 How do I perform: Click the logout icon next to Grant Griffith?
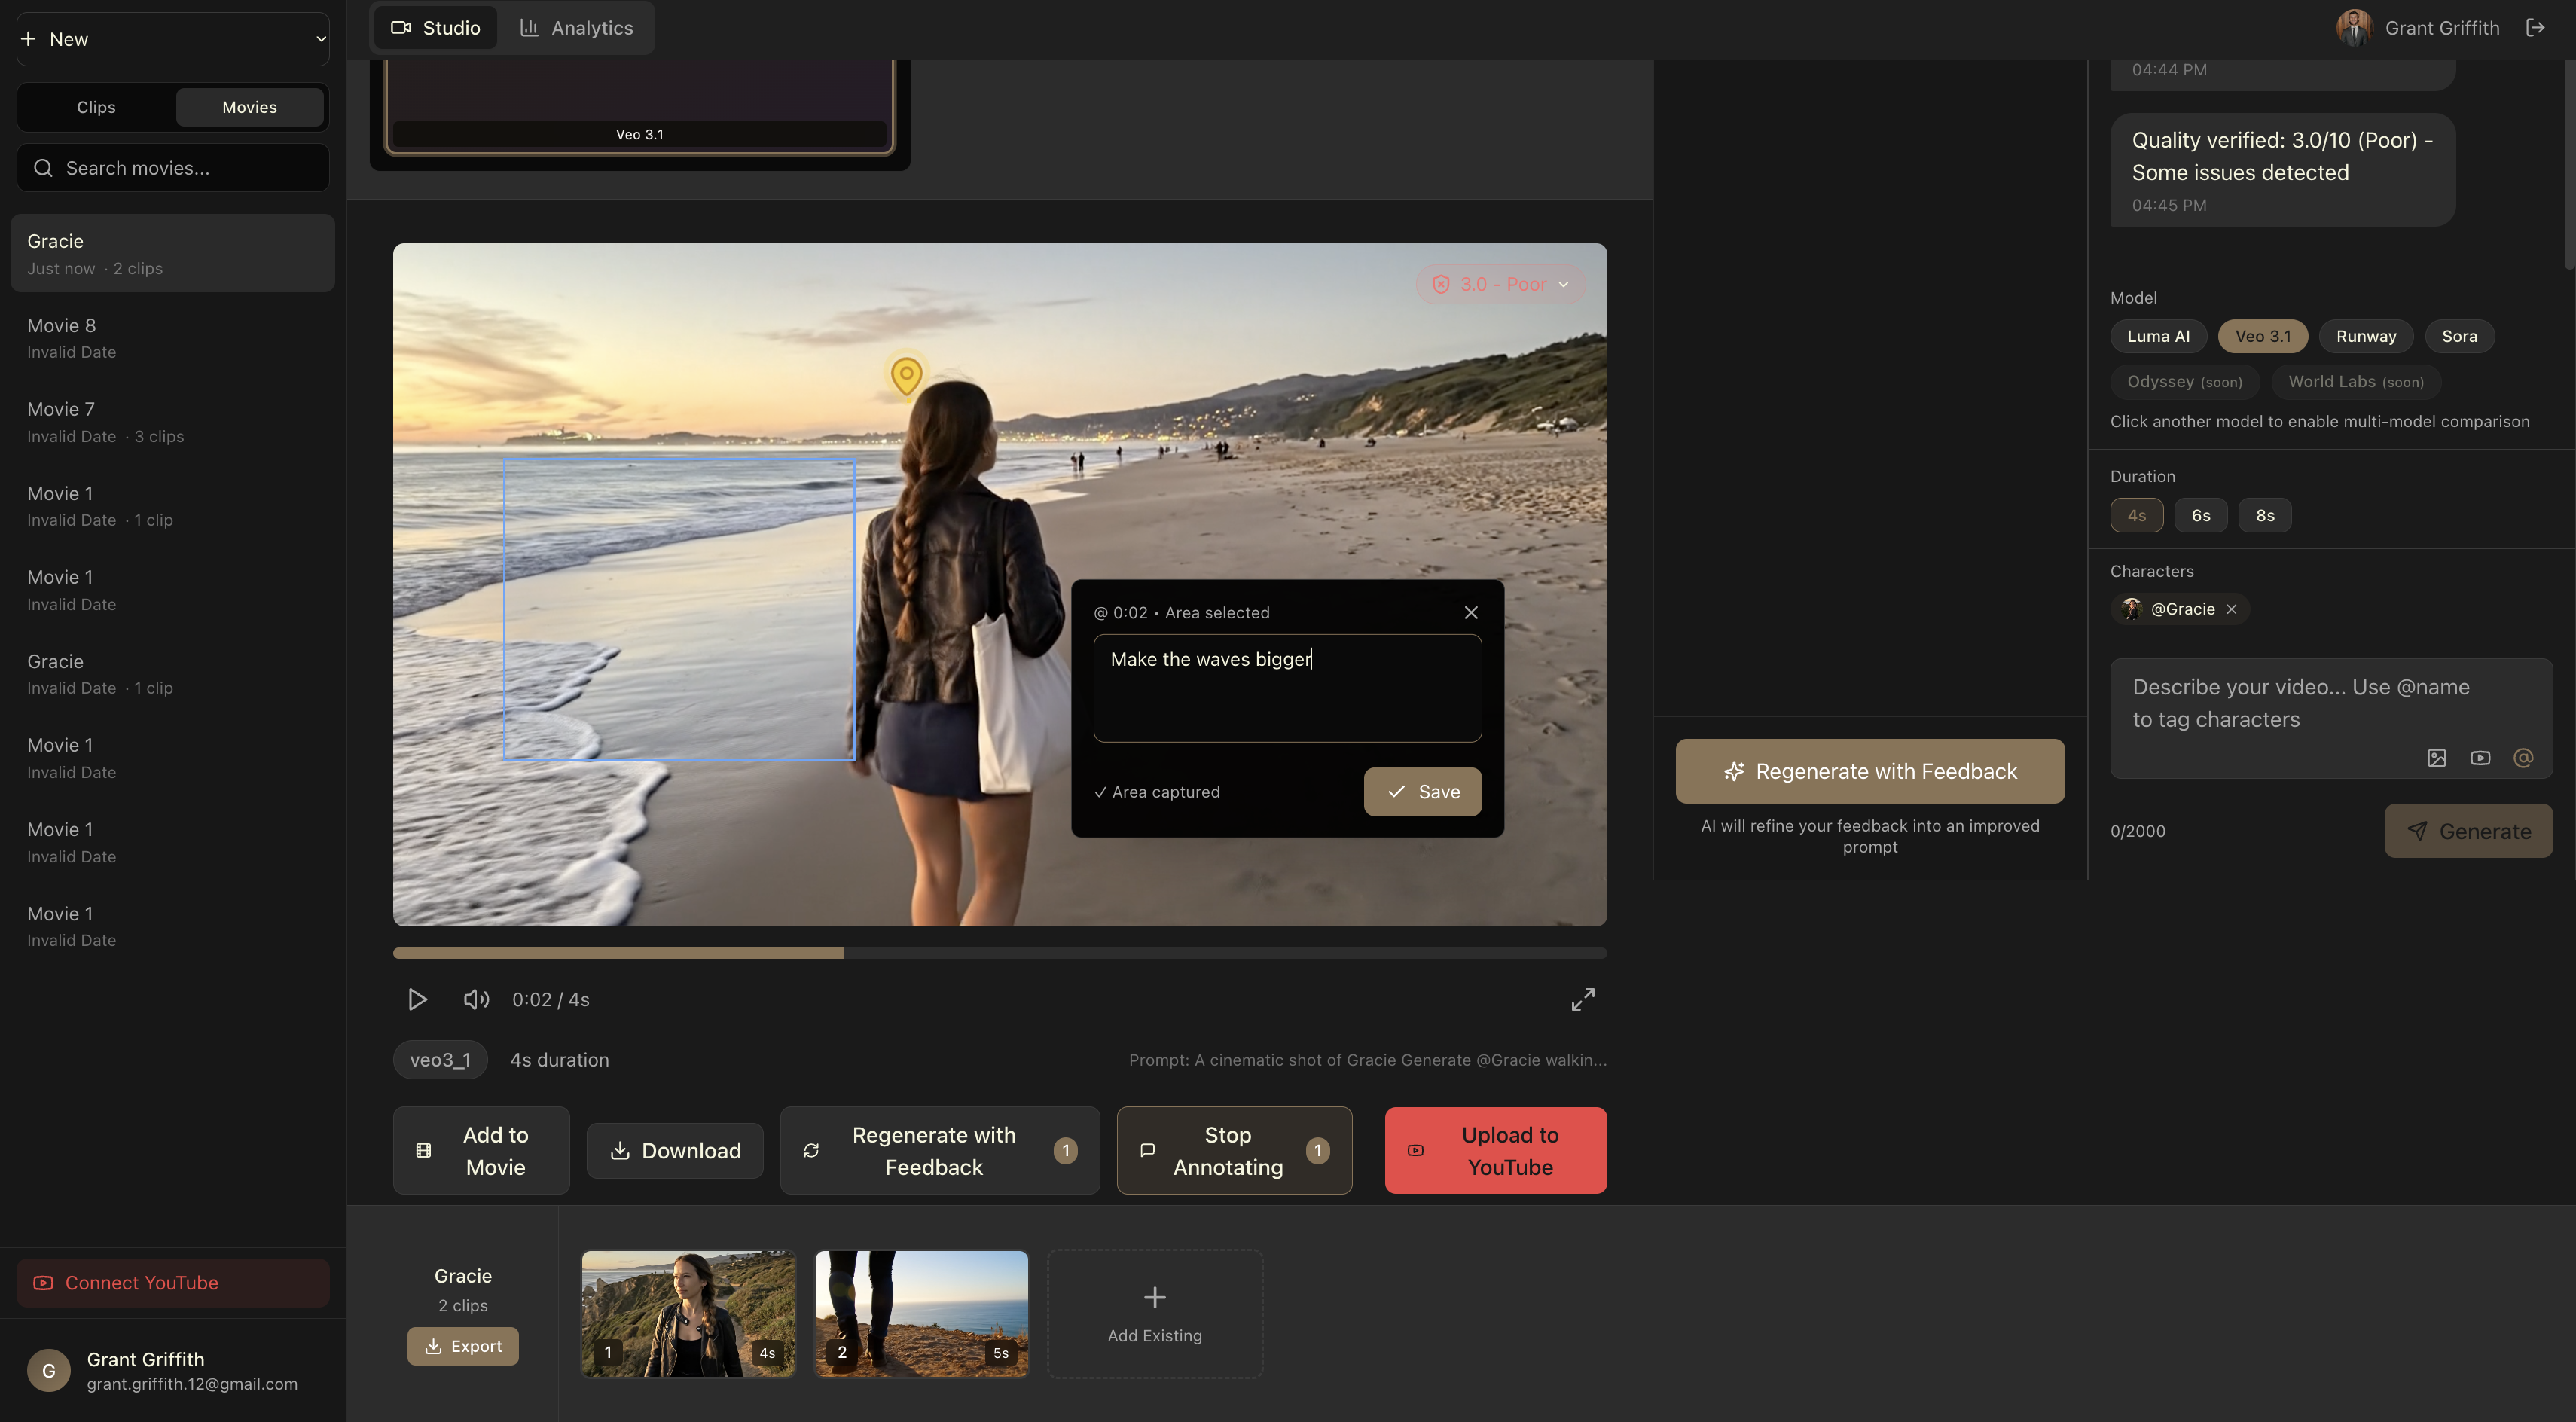(2535, 28)
